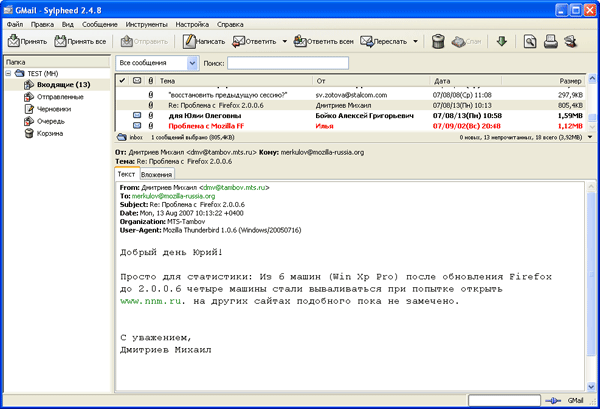
Task: Sort messages by Тема column
Action: pos(235,81)
